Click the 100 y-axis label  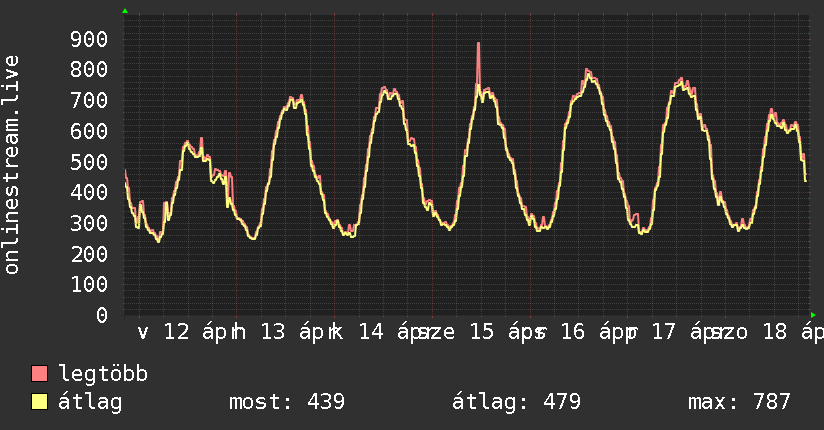(x=89, y=284)
